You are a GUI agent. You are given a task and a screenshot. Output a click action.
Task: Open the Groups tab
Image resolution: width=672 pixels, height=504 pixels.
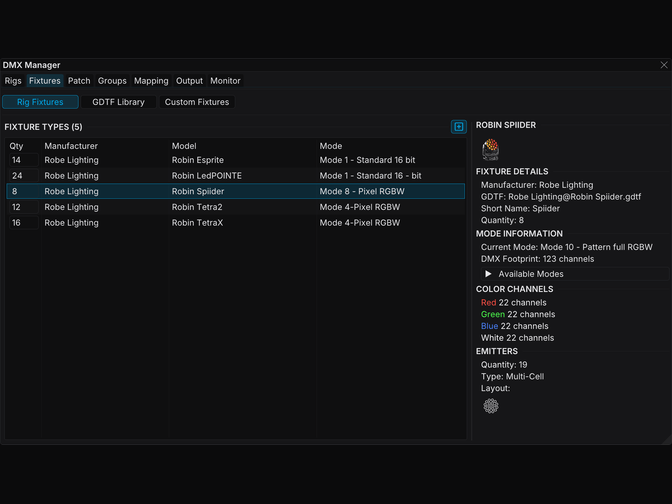(112, 81)
